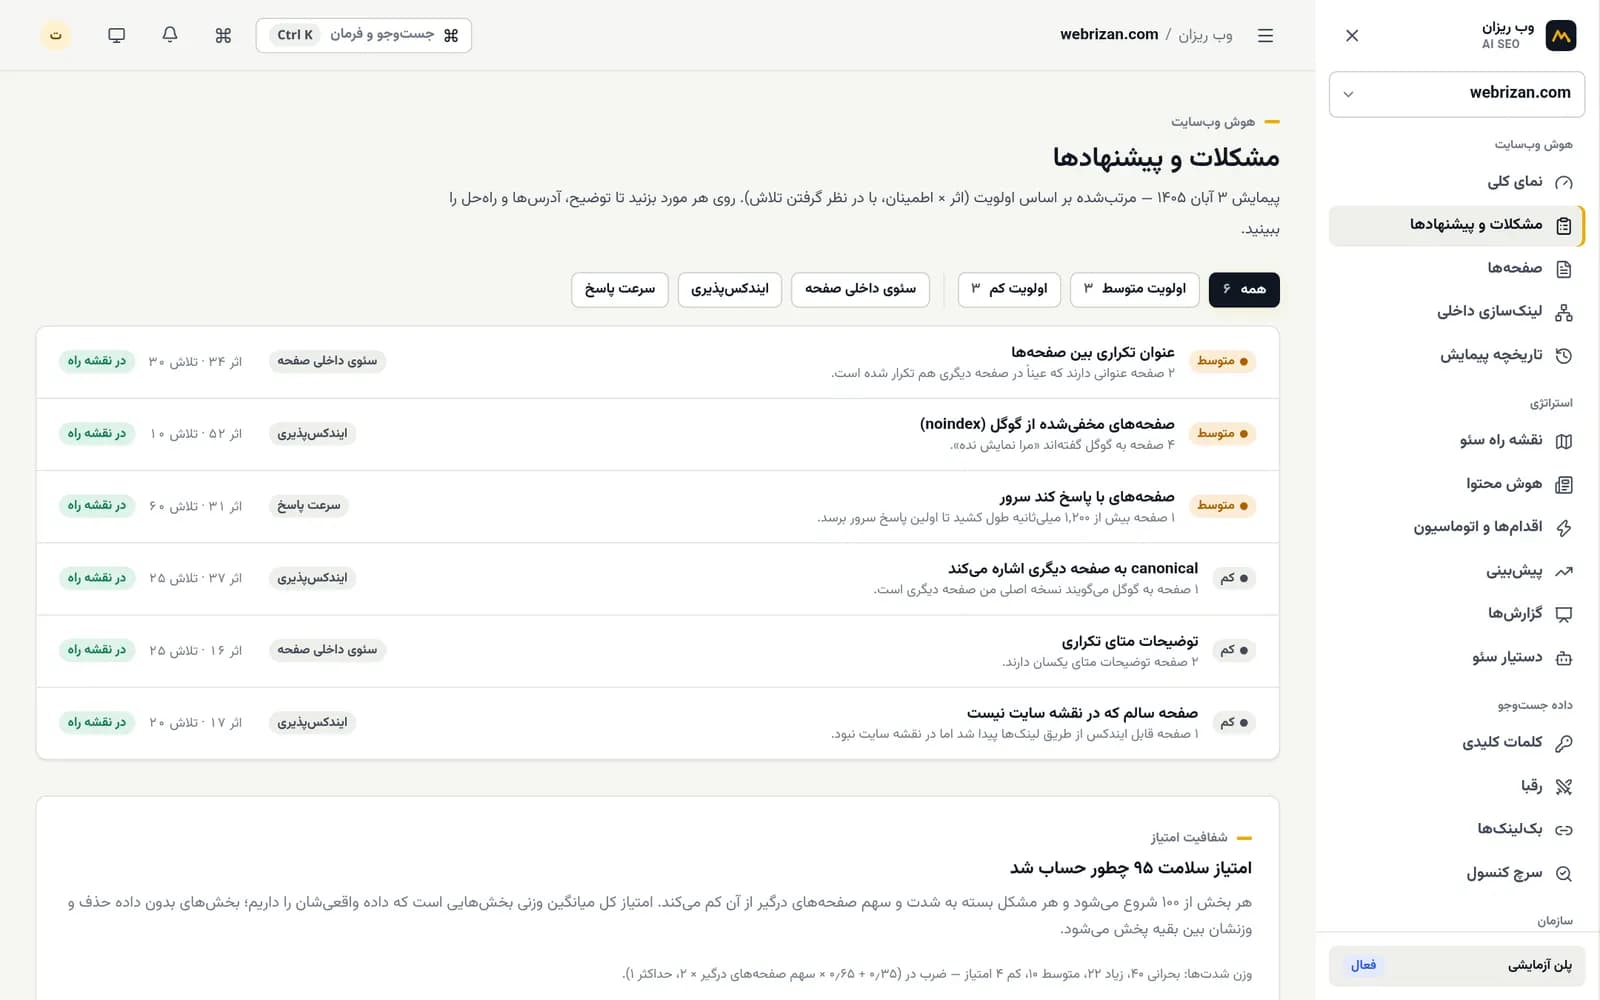This screenshot has width=1600, height=1000.
Task: Open بک‌لینک‌ها backlinks icon
Action: 1564,829
